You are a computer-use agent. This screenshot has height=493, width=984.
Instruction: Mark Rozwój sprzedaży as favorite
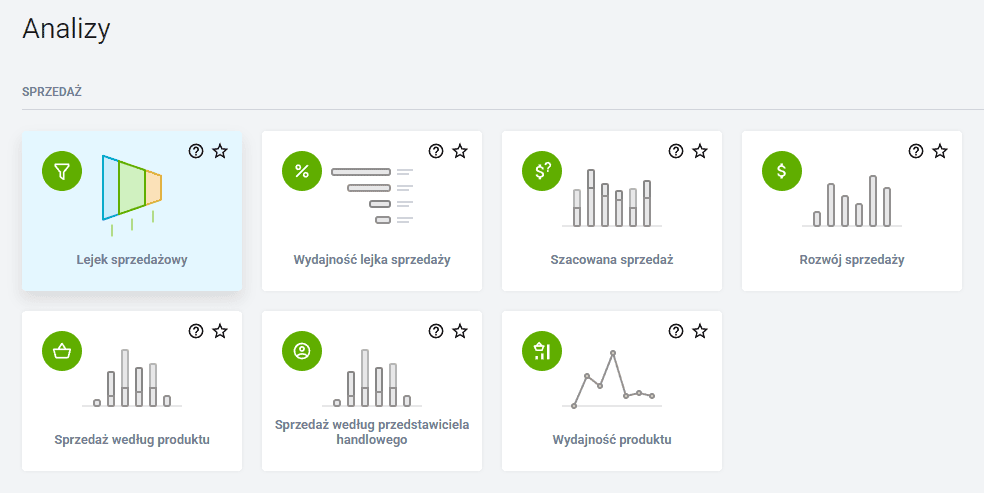tap(940, 151)
